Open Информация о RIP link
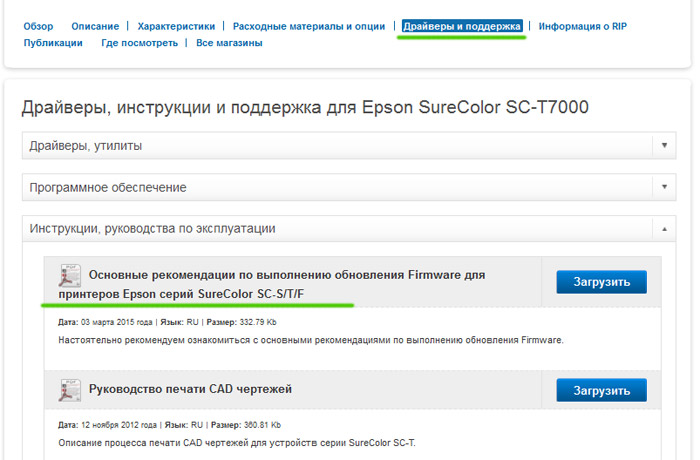The height and width of the screenshot is (460, 700). click(x=583, y=26)
